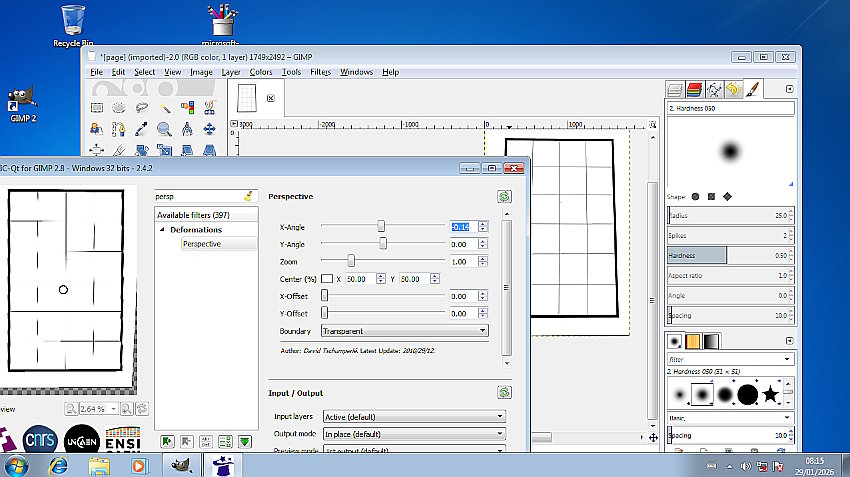
Task: Reset Input / Output settings with refresh icon
Action: click(504, 392)
